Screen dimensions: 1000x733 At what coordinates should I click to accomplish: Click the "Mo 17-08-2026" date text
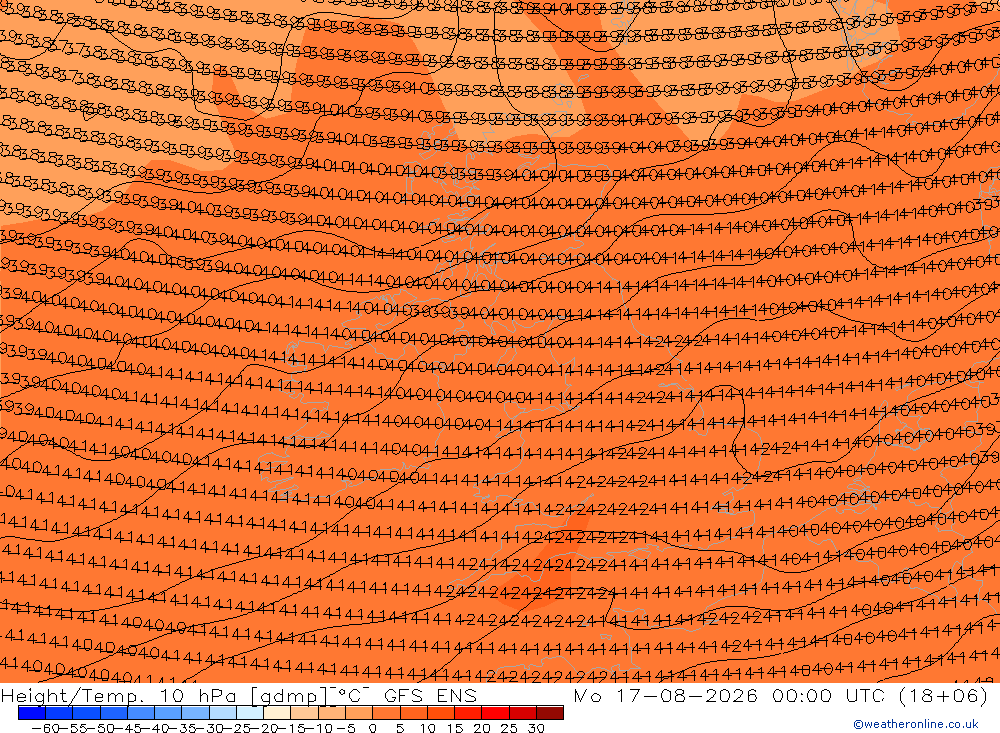click(666, 695)
